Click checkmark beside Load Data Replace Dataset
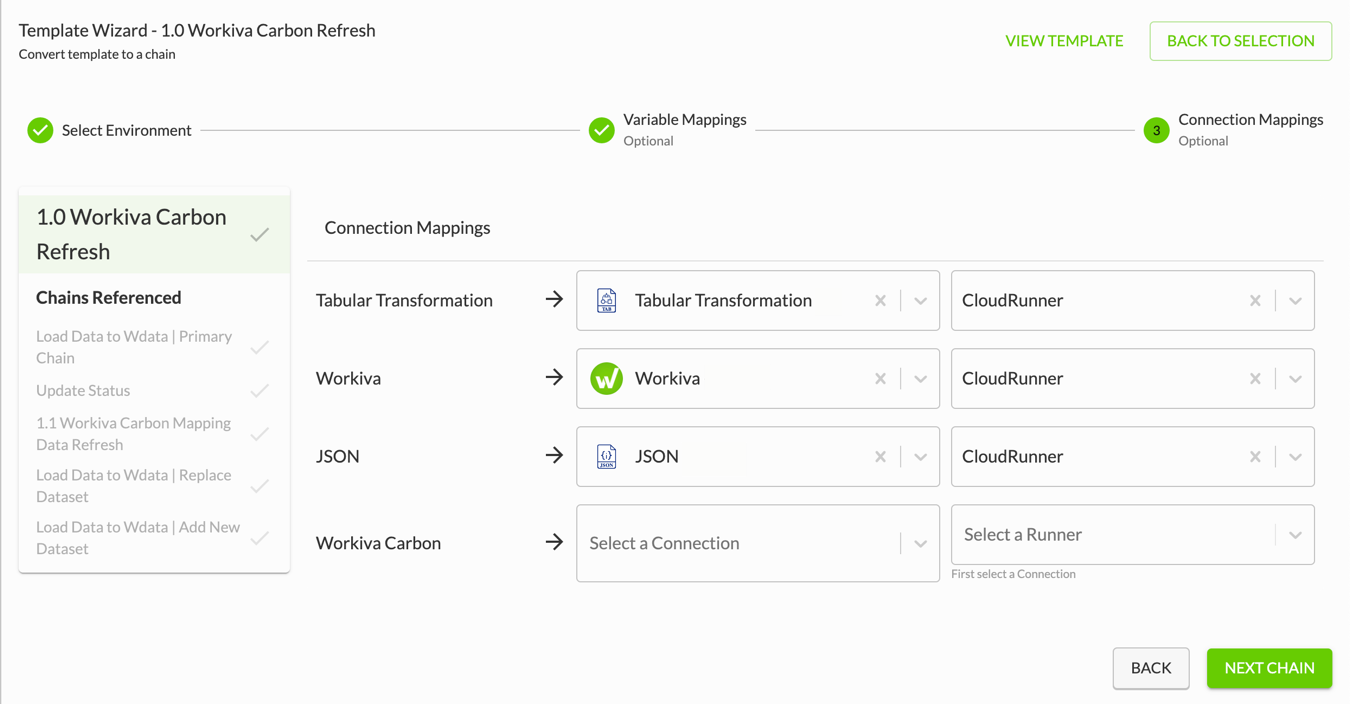 [x=260, y=486]
